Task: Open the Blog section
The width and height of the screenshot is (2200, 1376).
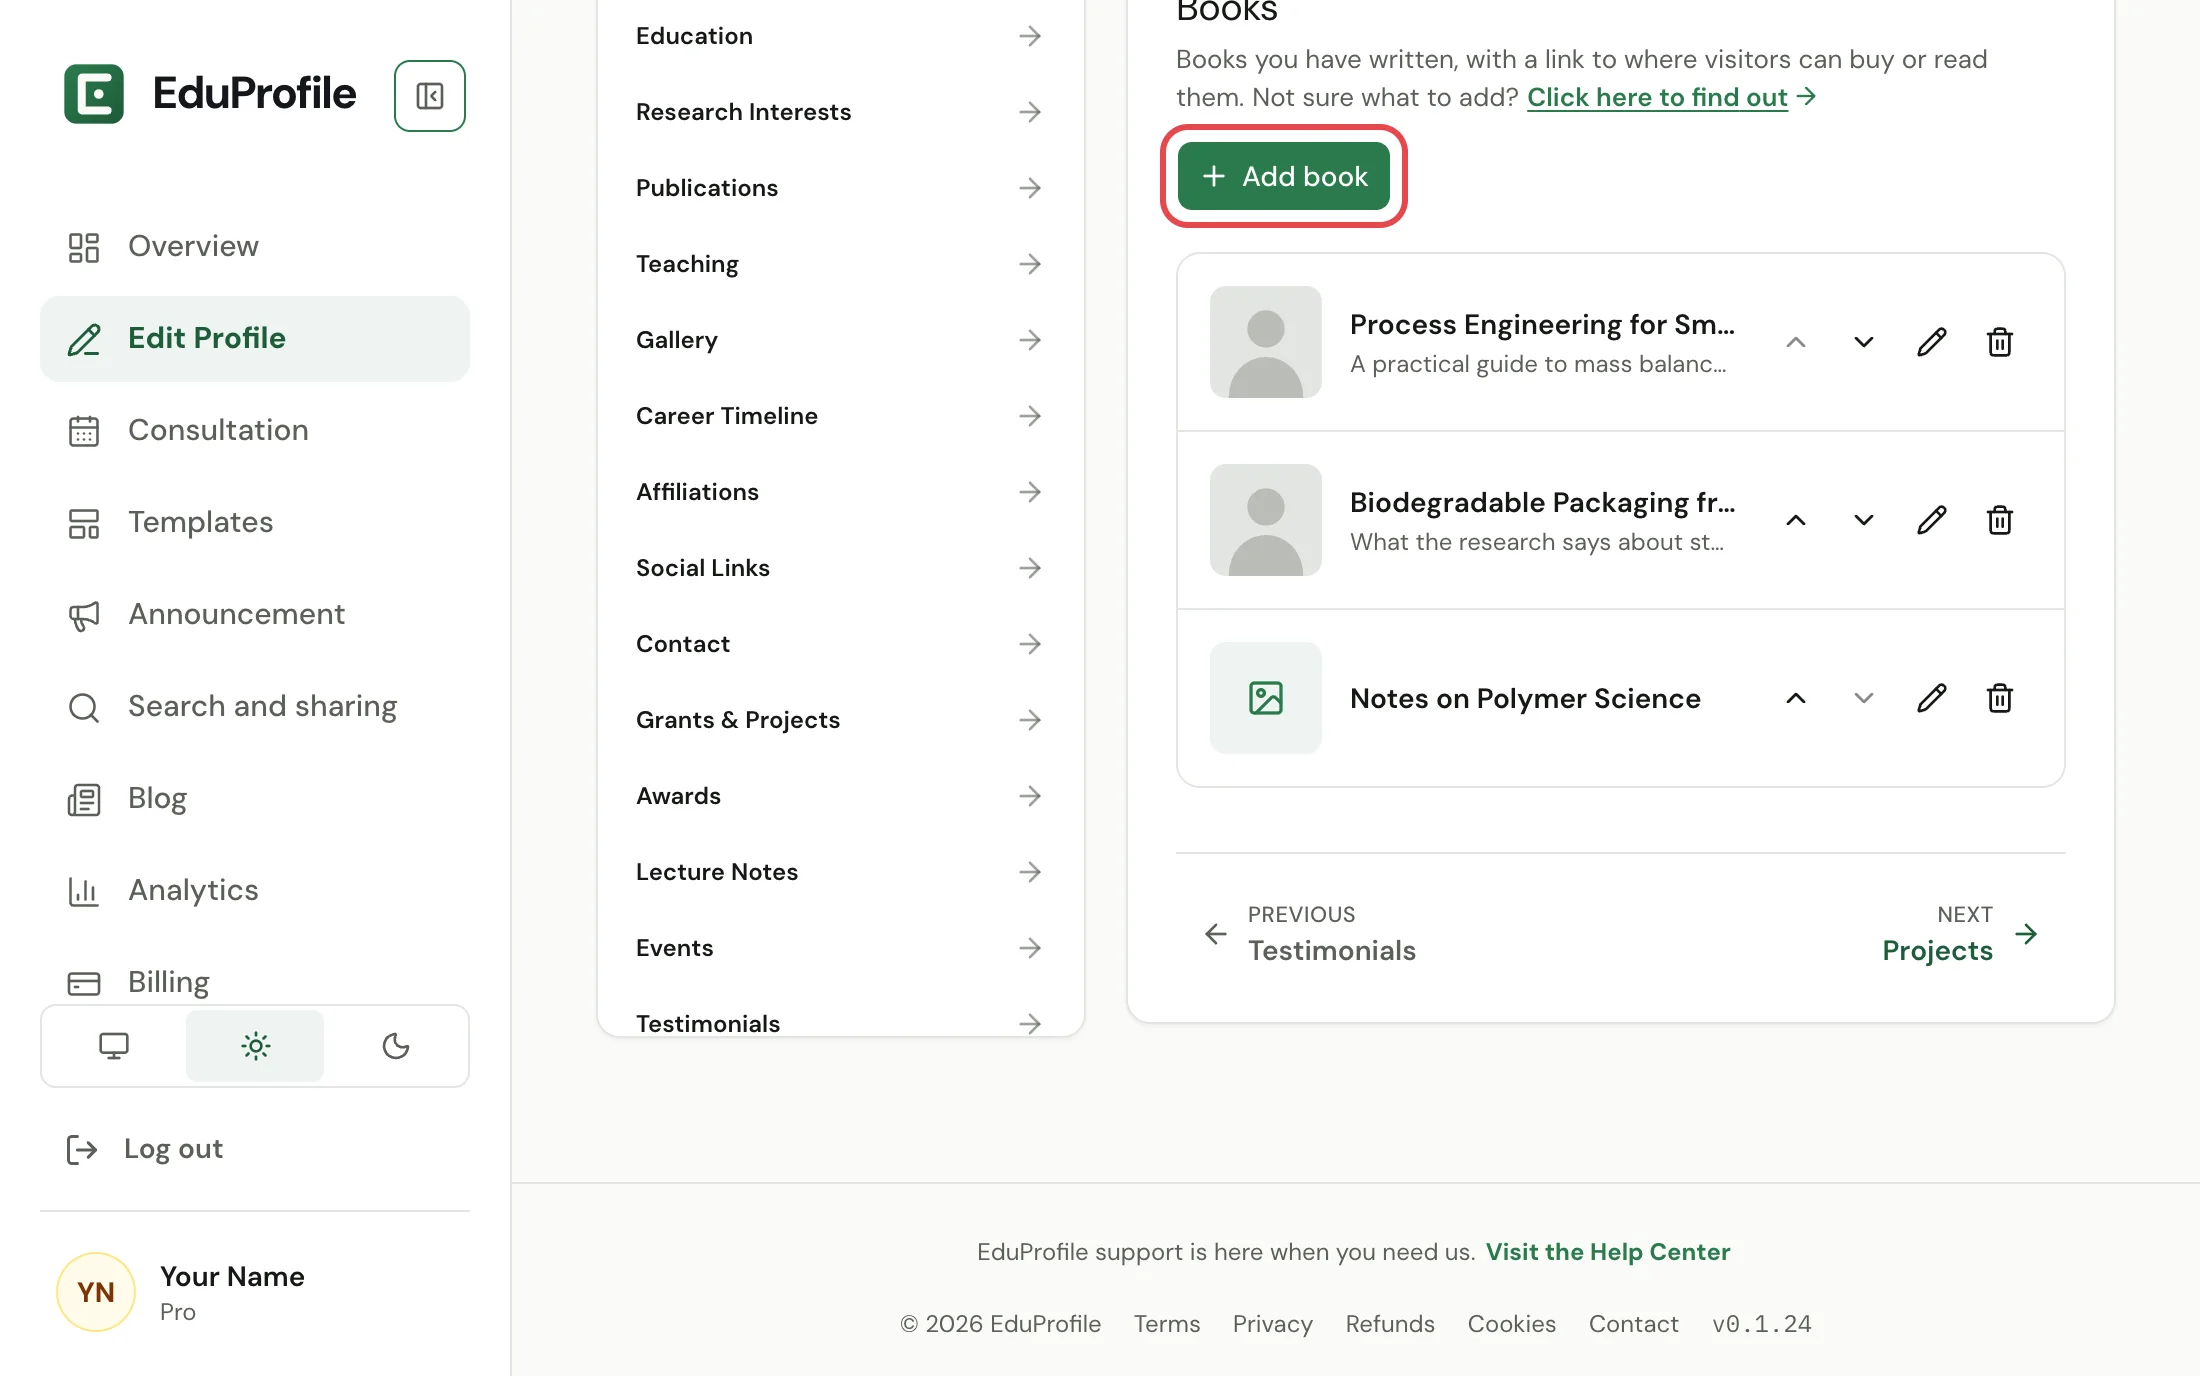Action: click(x=255, y=798)
